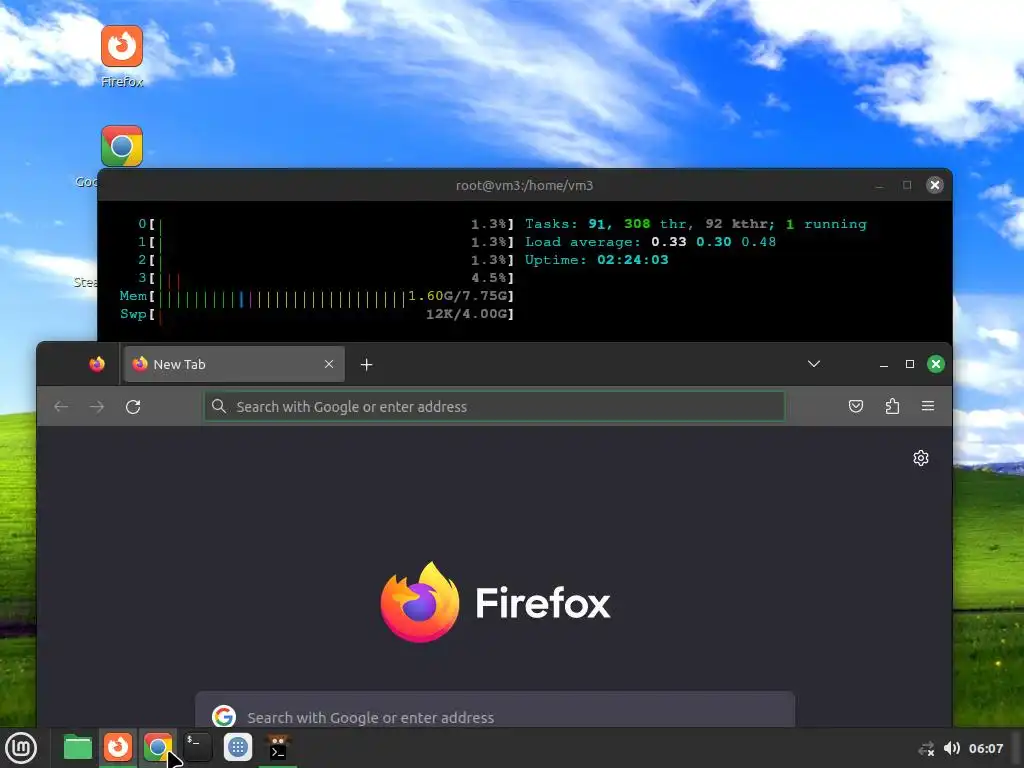Minimize the Firefox window
The width and height of the screenshot is (1024, 768).
point(884,364)
